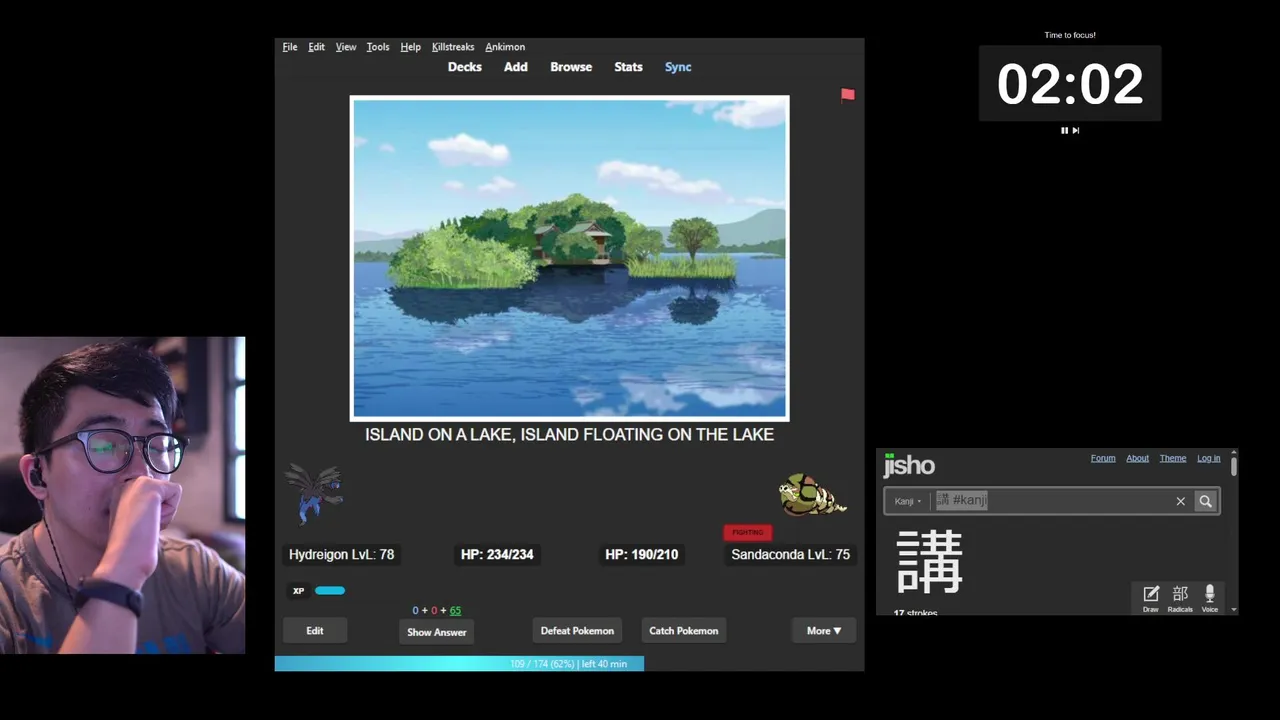
Task: Click the Show Answer button
Action: (437, 632)
